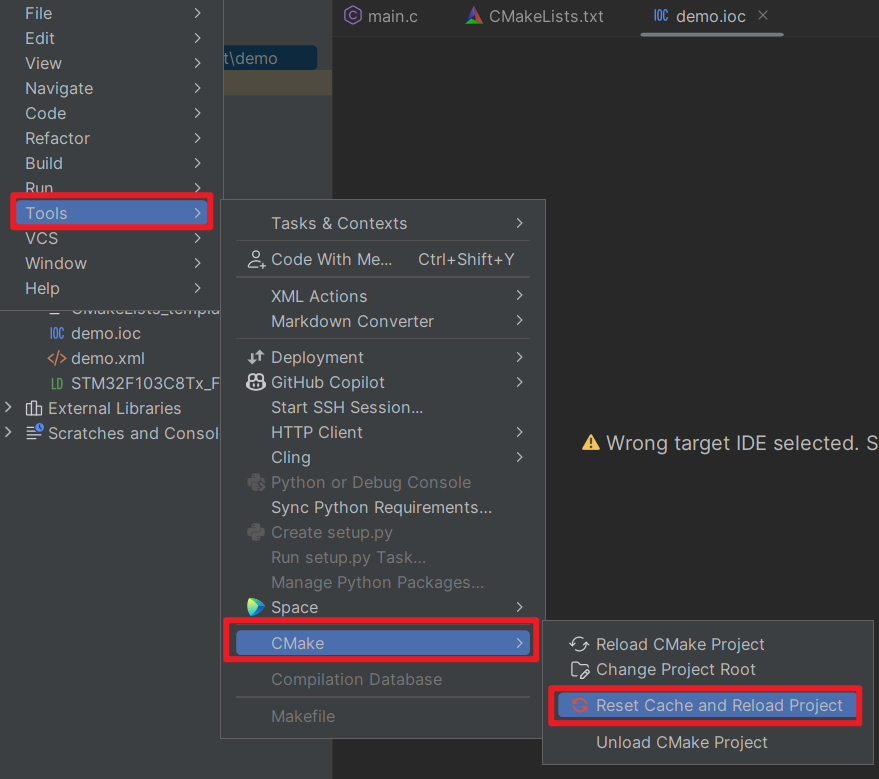Viewport: 879px width, 779px height.
Task: Open the VCS menu
Action: (x=110, y=238)
